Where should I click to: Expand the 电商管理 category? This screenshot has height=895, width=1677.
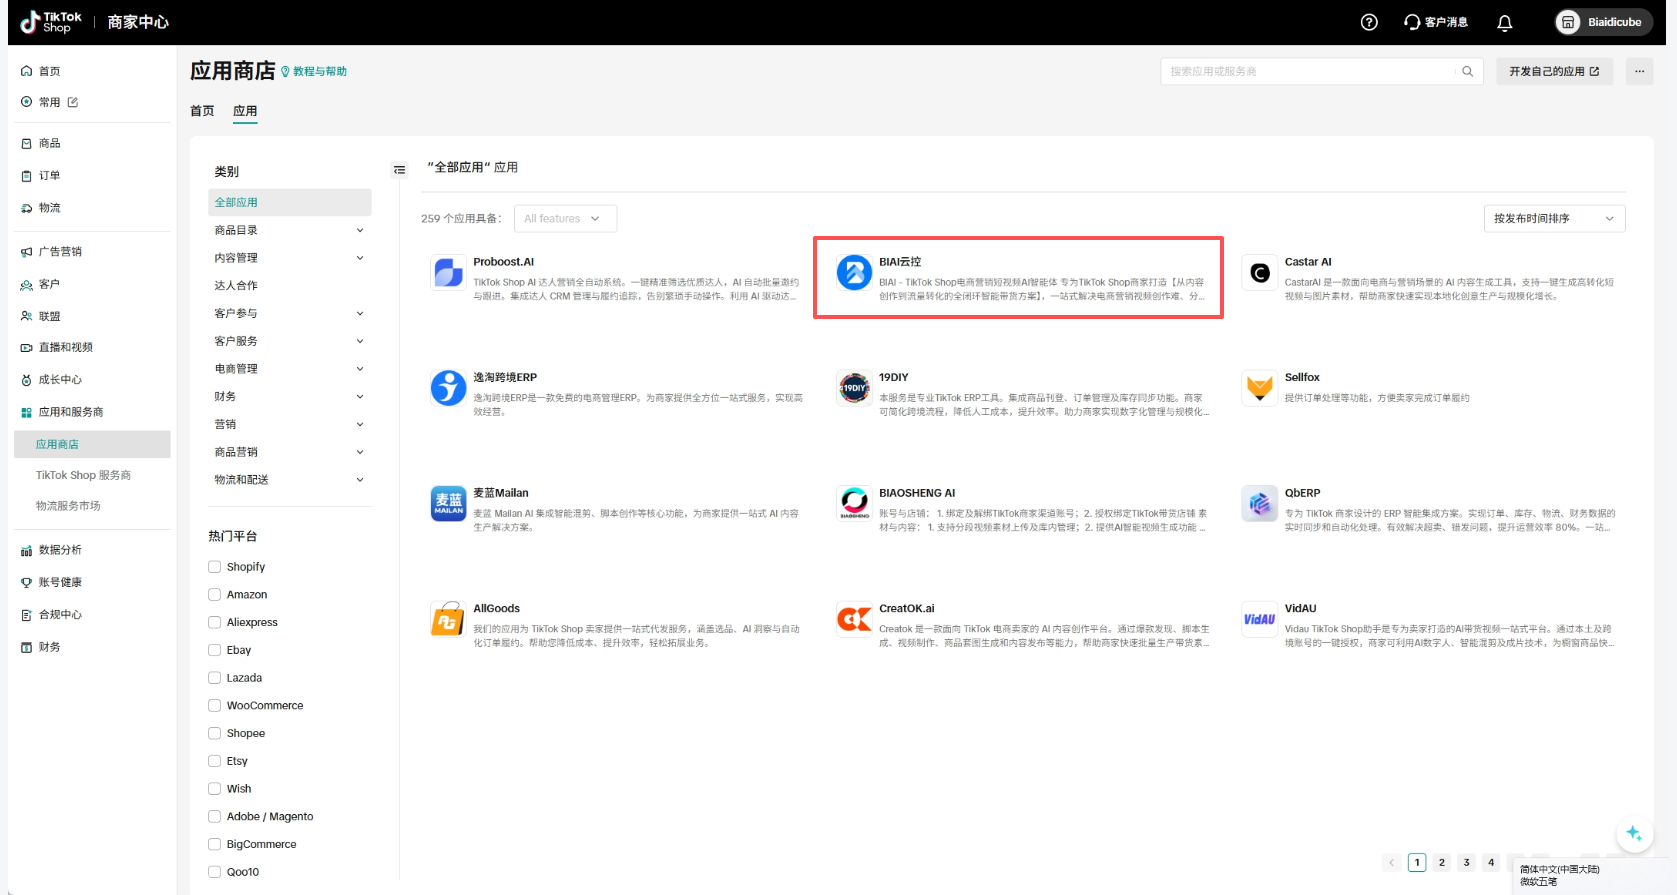(x=360, y=369)
